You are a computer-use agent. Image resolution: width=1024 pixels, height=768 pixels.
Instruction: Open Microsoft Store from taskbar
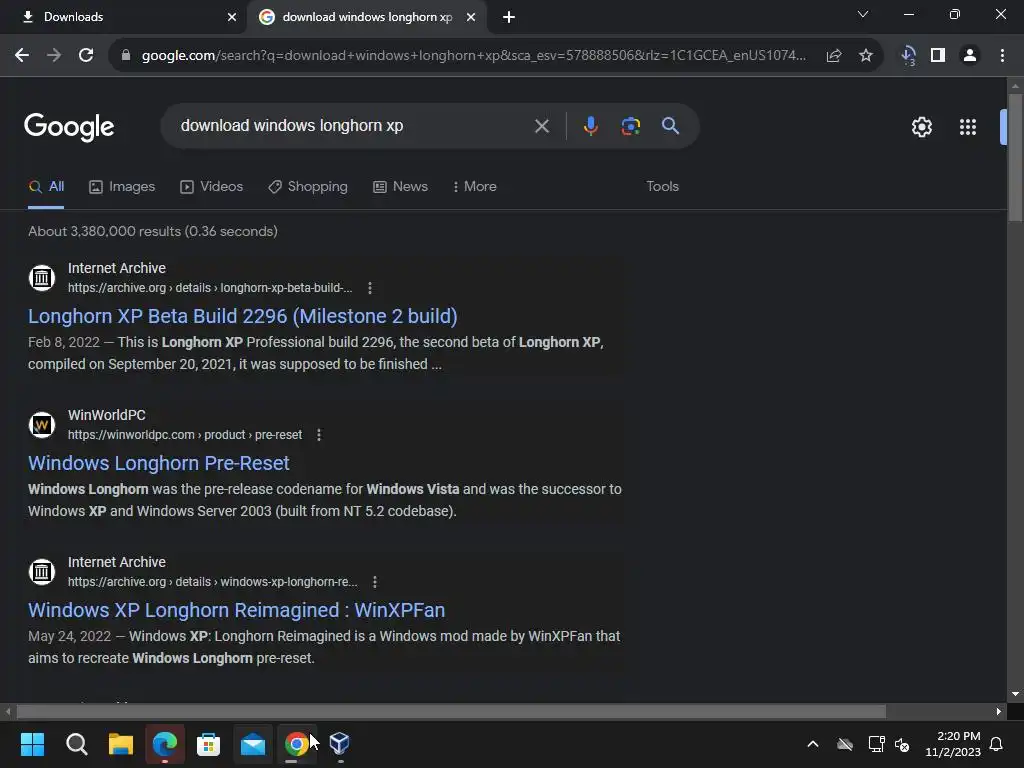[x=208, y=744]
